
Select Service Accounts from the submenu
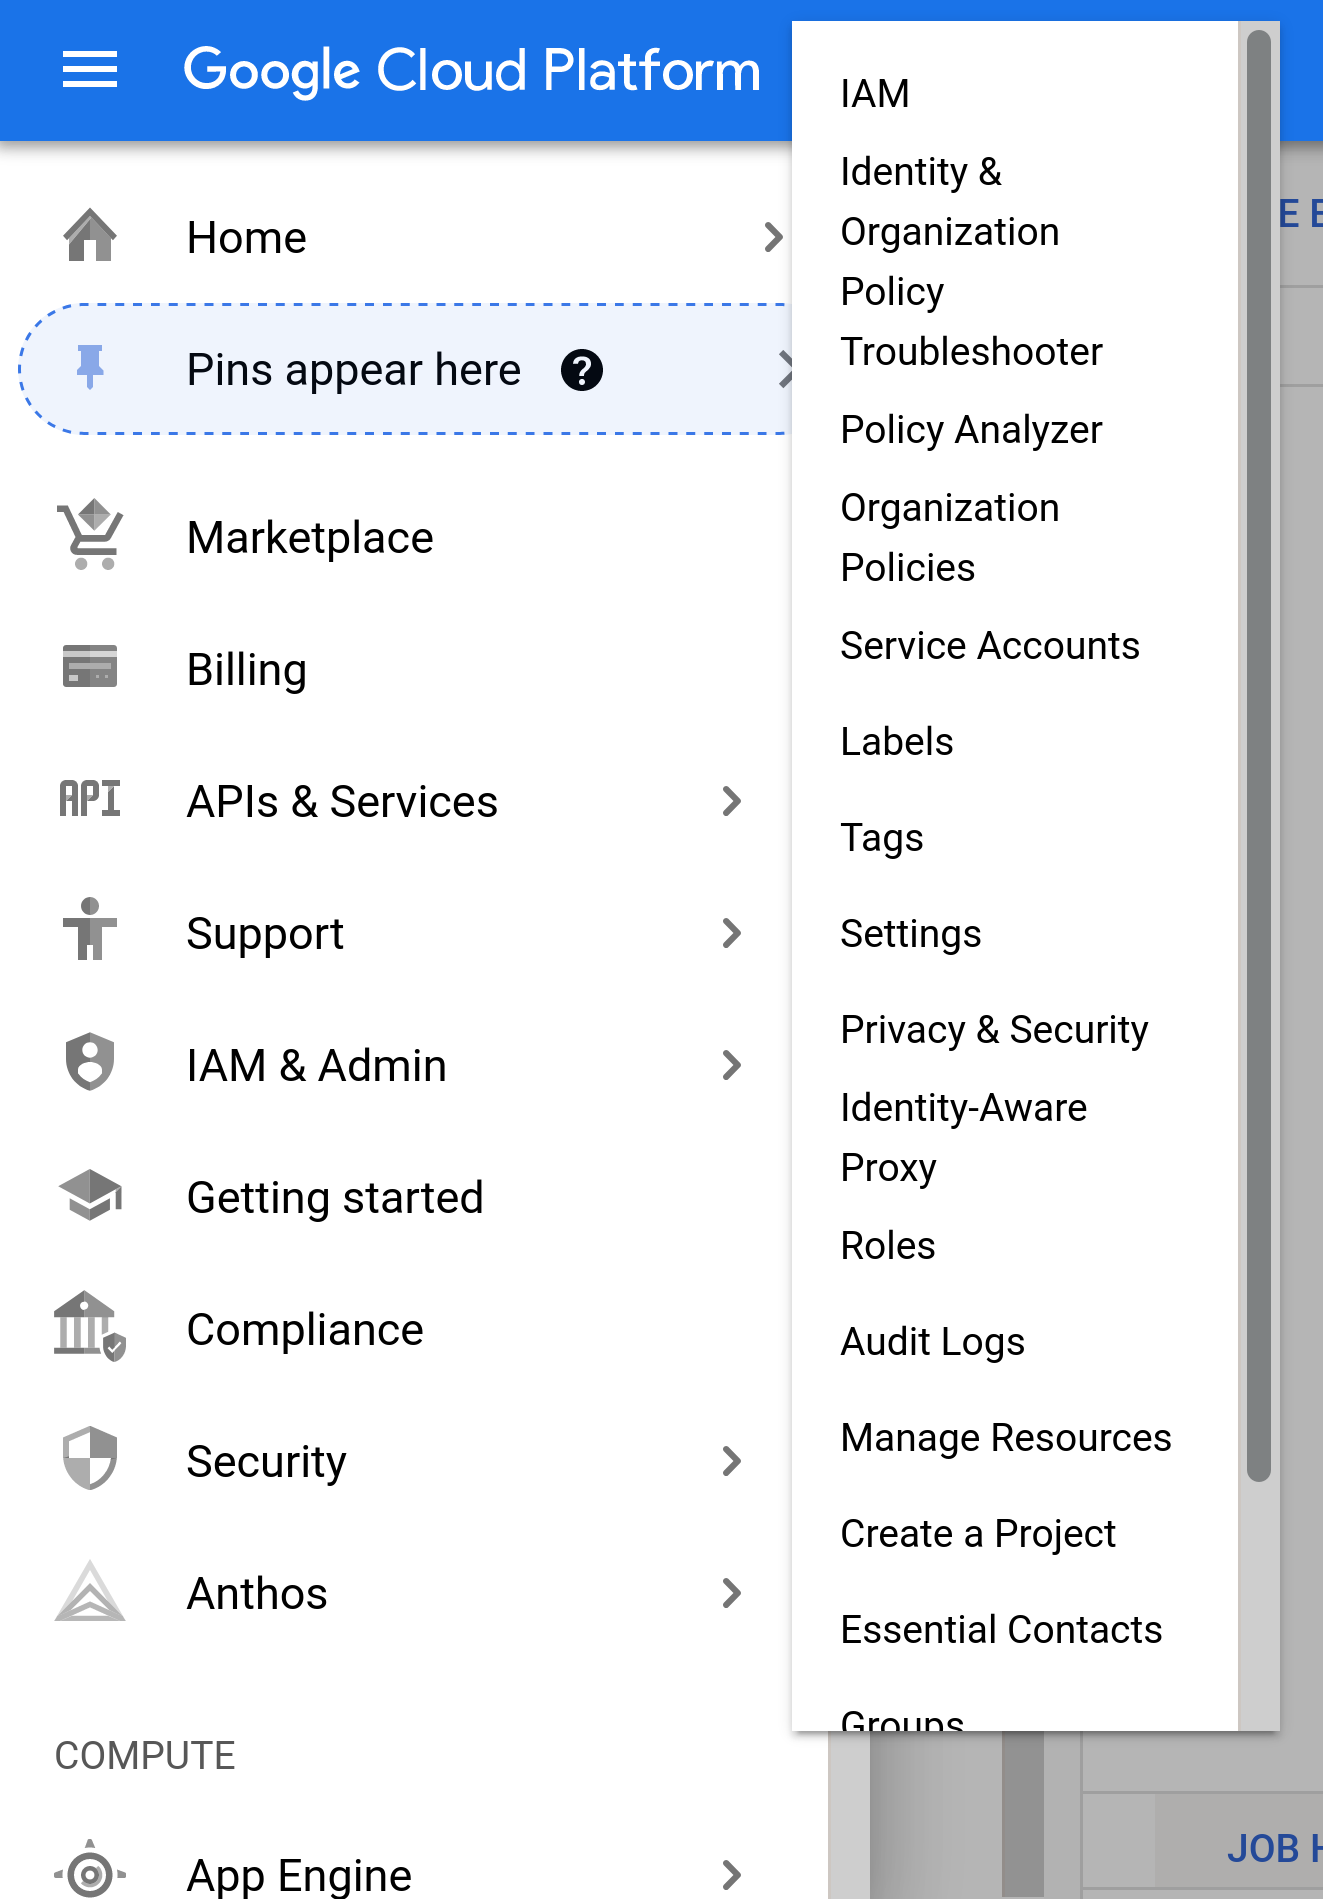(990, 645)
